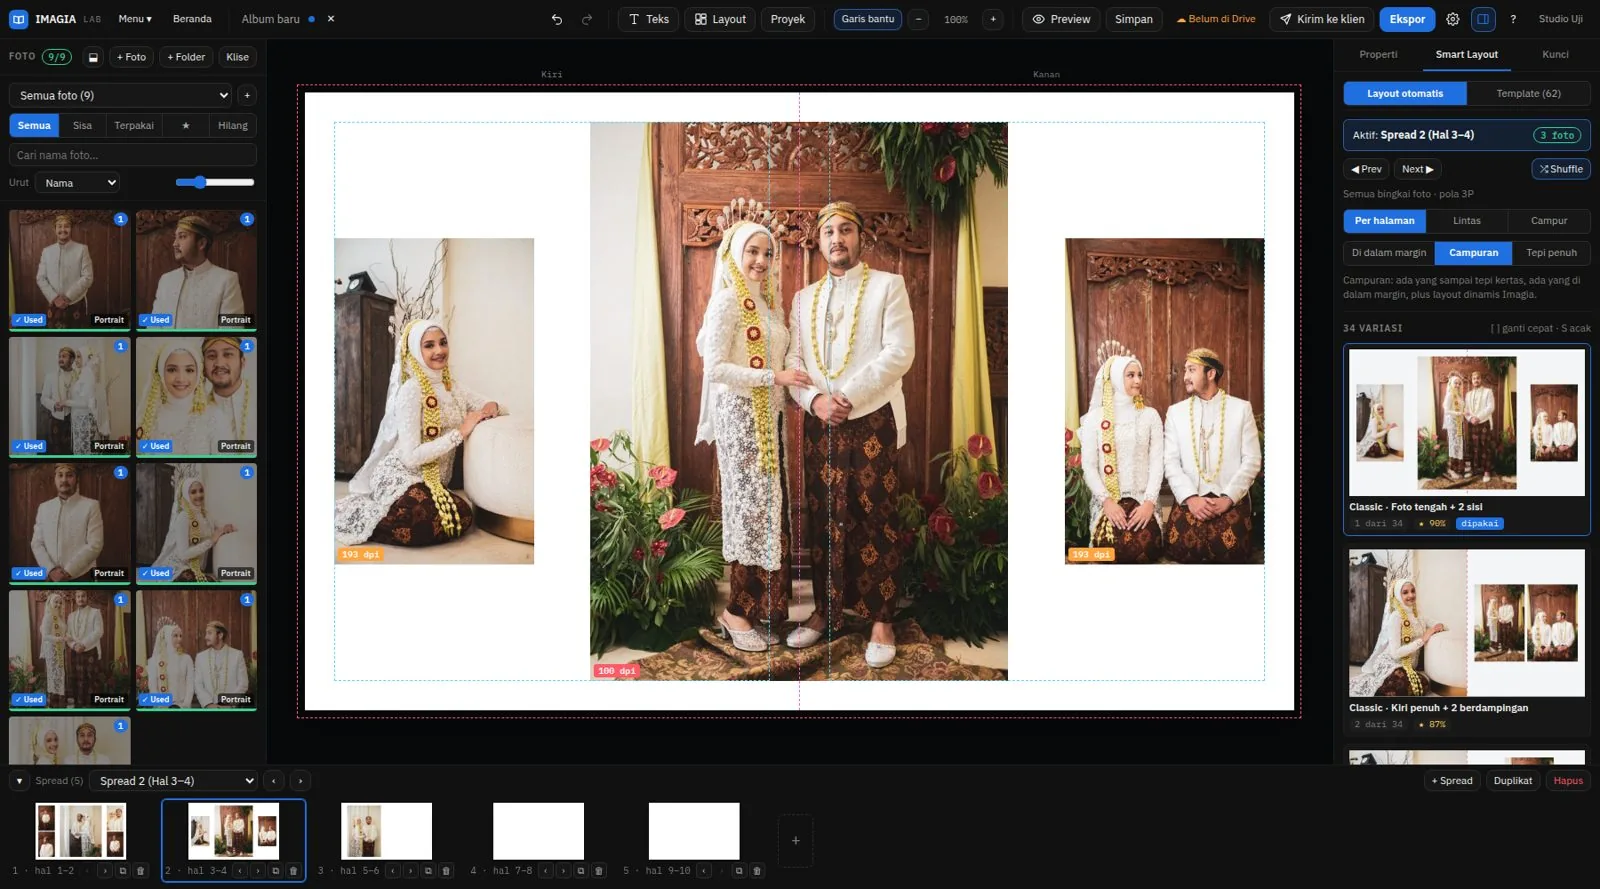The image size is (1600, 889).
Task: Open the Menu dropdown
Action: [135, 19]
